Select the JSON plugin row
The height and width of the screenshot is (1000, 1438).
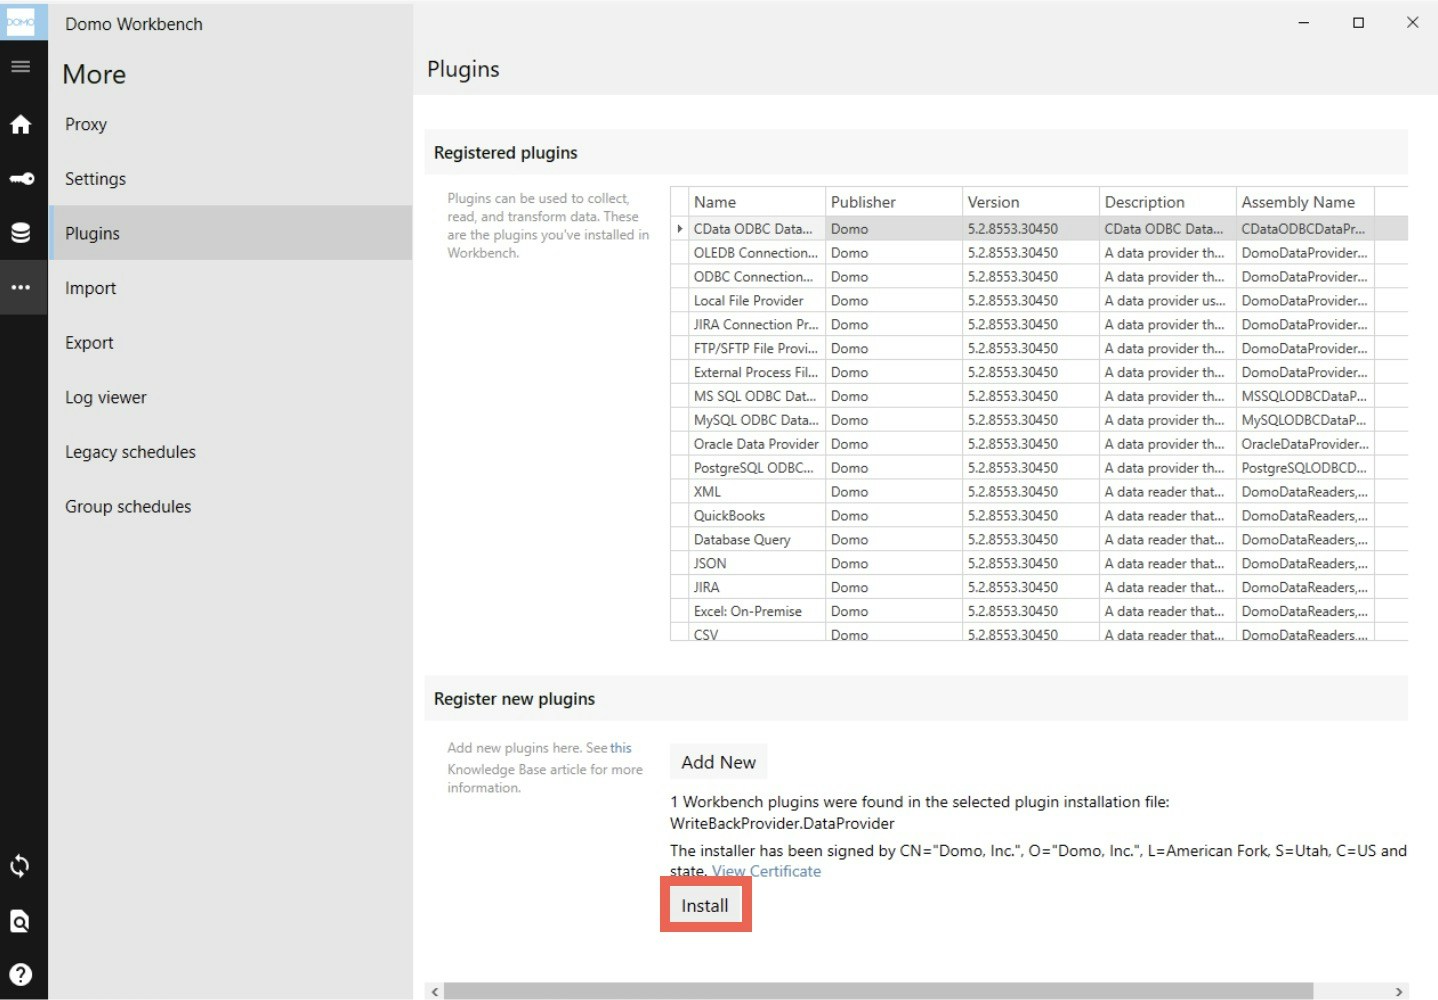point(1039,564)
